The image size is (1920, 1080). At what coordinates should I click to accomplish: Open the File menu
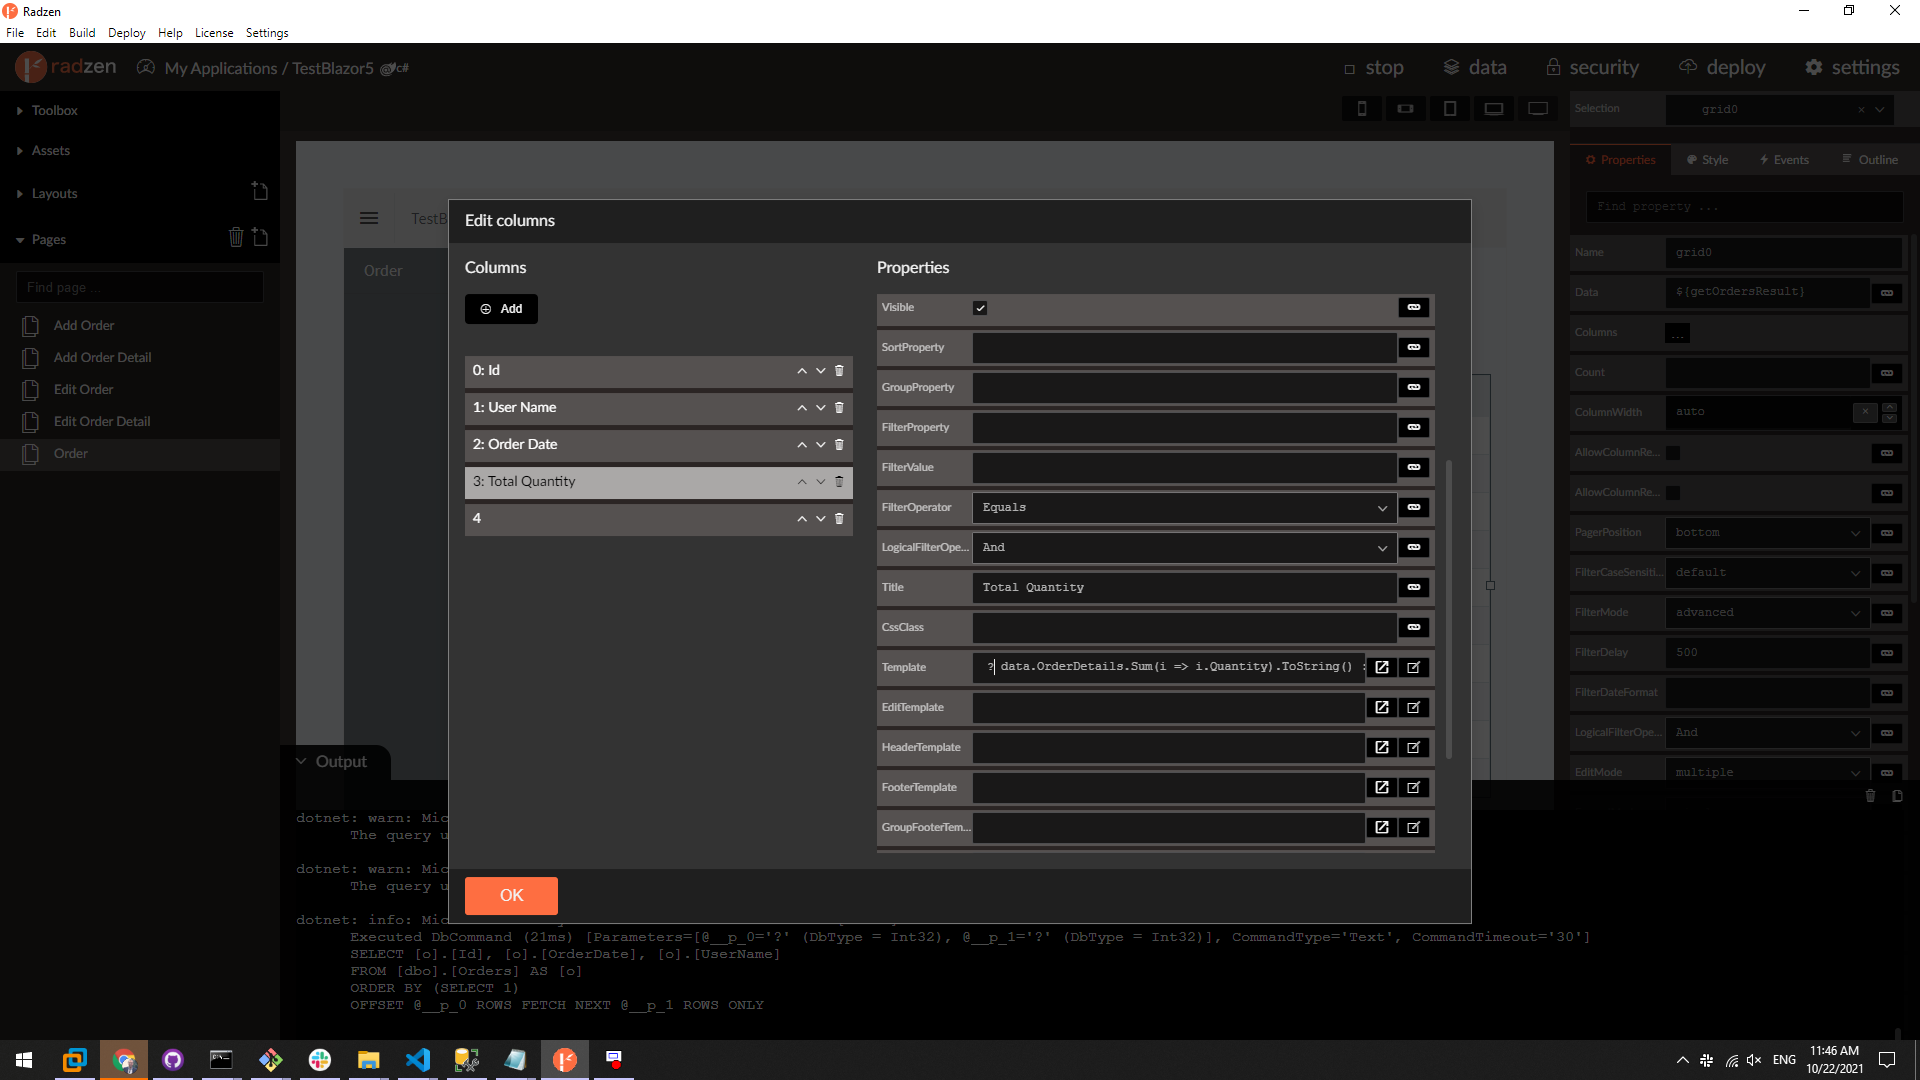tap(15, 33)
